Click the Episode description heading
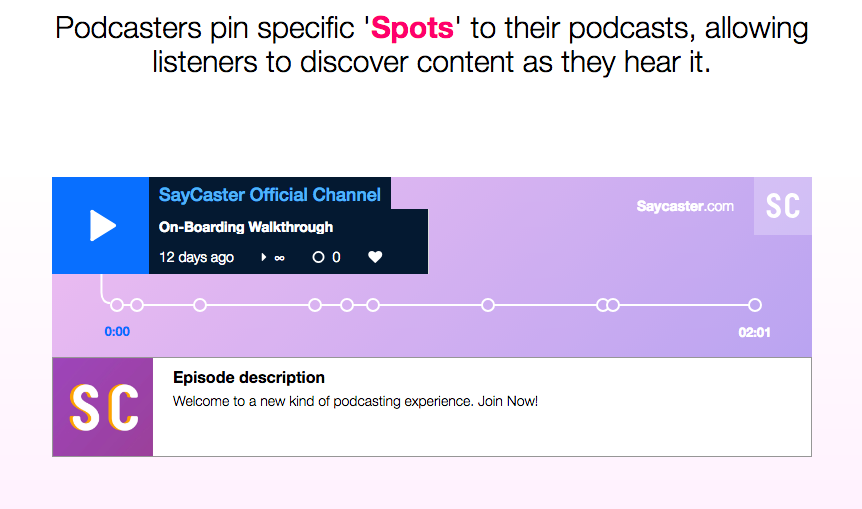 pyautogui.click(x=249, y=378)
